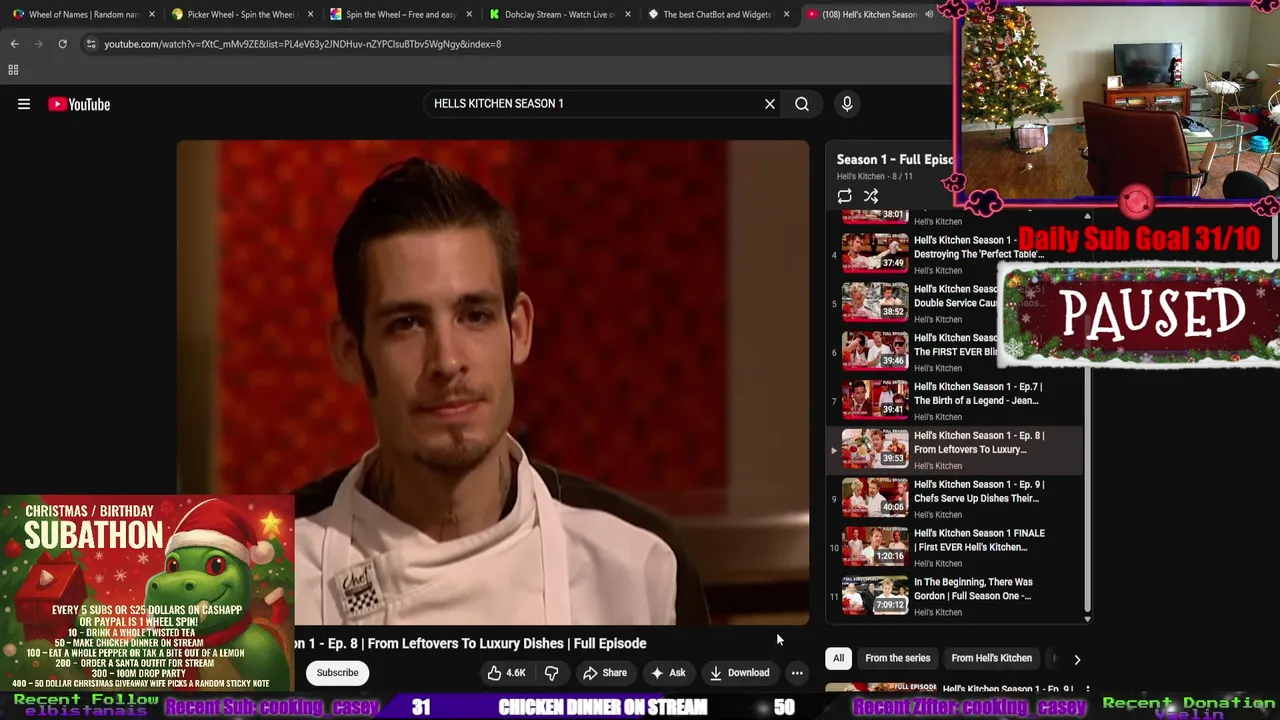This screenshot has height=720, width=1280.
Task: Show more filter chips with right chevron
Action: tap(1077, 659)
